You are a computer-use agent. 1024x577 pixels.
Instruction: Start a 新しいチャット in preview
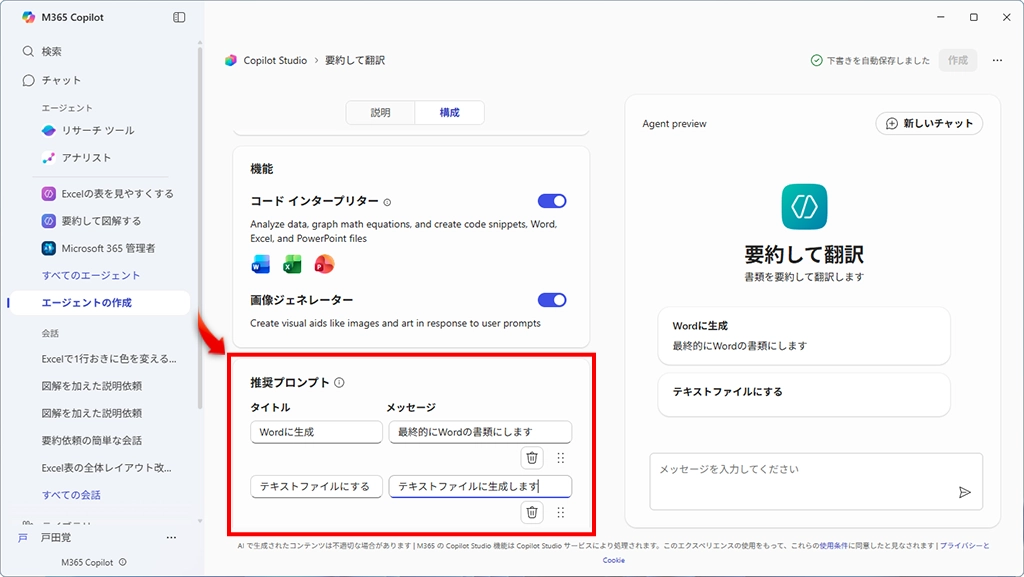click(x=929, y=123)
